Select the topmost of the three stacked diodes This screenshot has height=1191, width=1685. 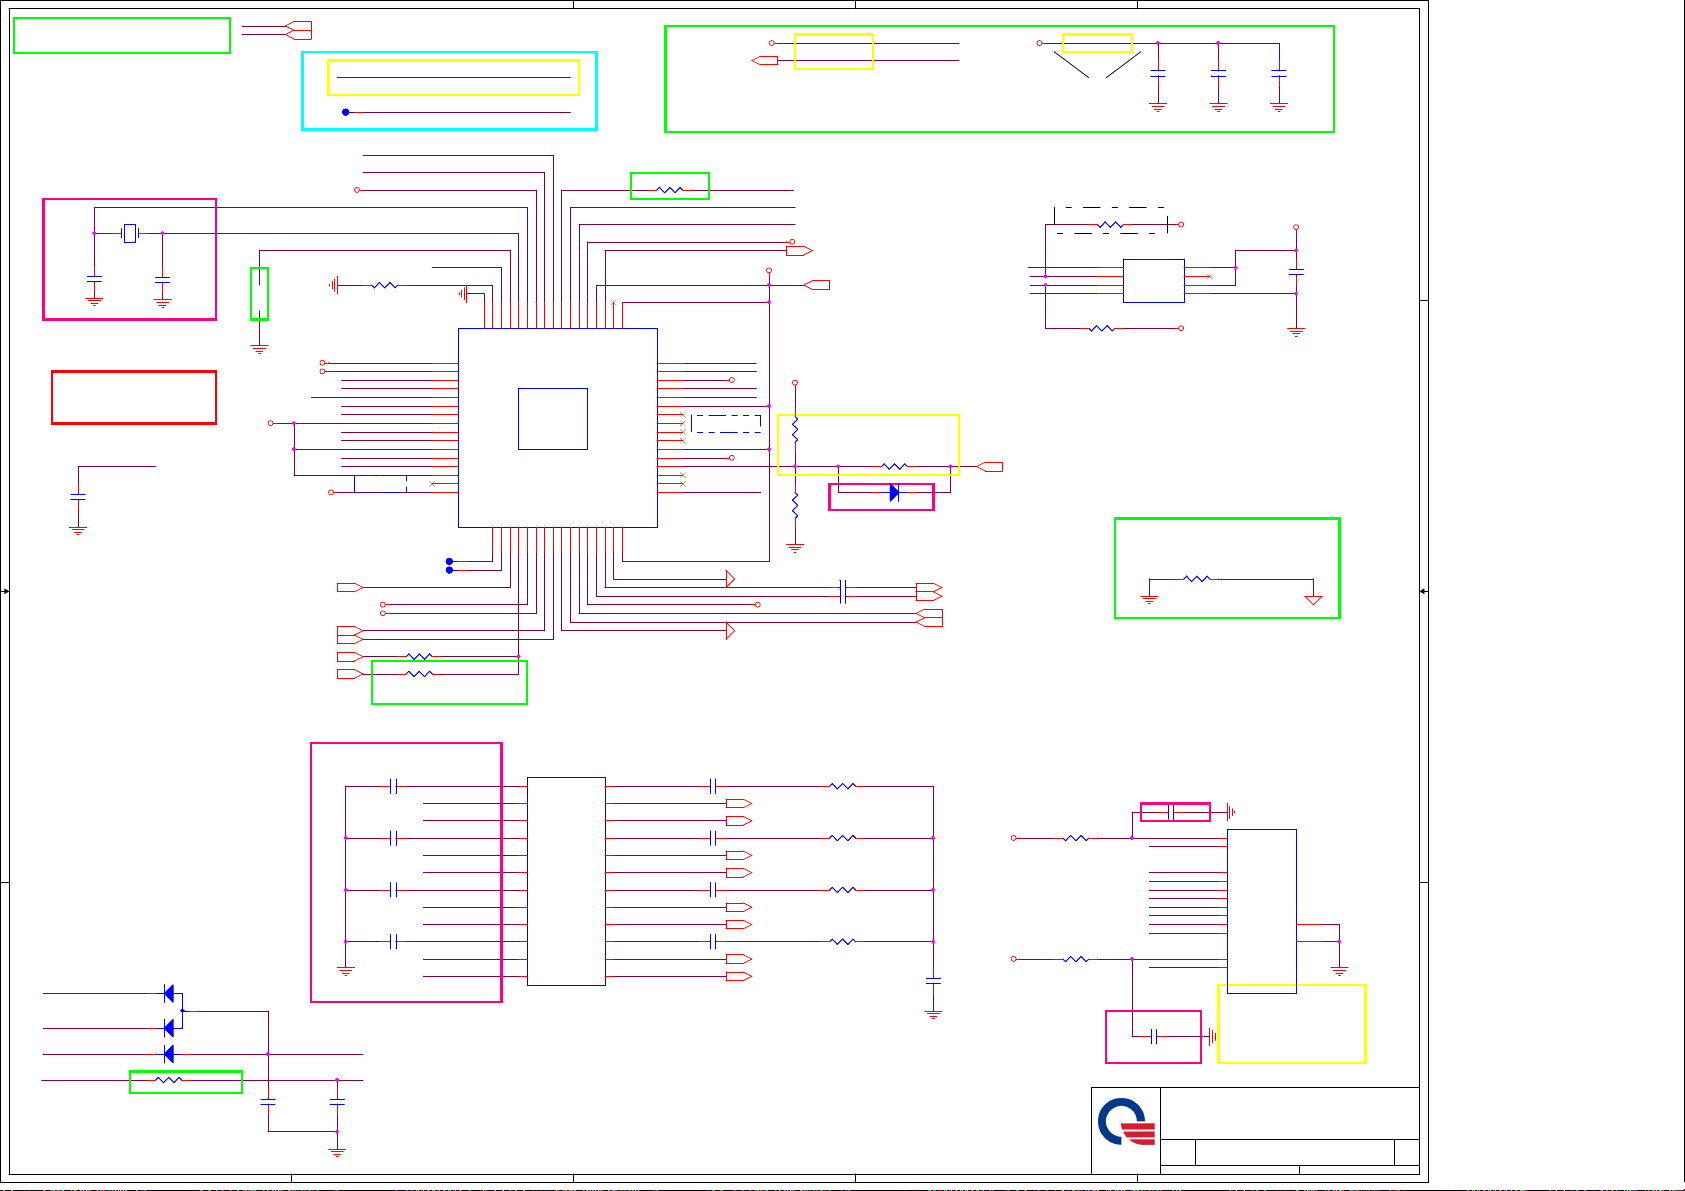tap(168, 993)
